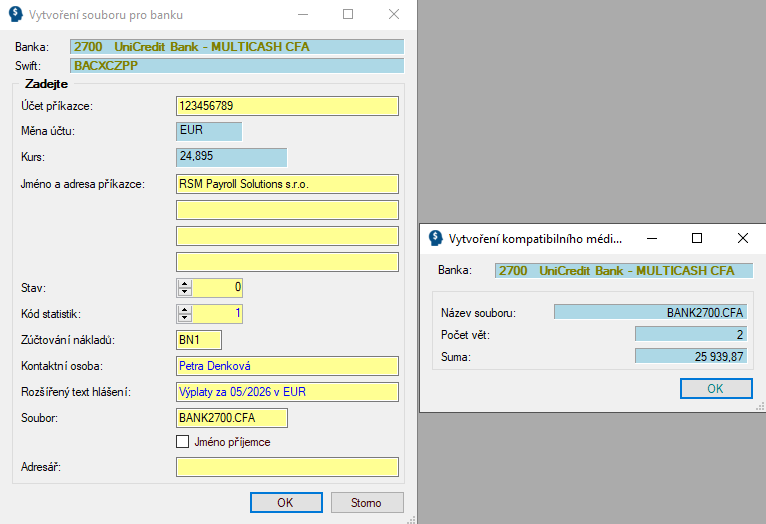This screenshot has height=524, width=766.
Task: Focus the Kontaktní osoba field
Action: [x=287, y=366]
